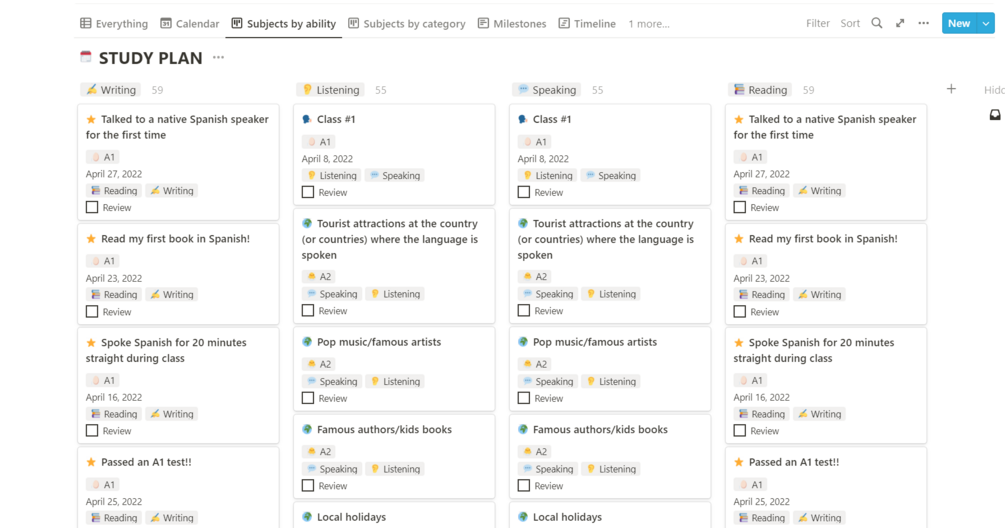Viewport: 1005px width, 528px height.
Task: Click globe icon on Listening Local holidays card
Action: 307,517
